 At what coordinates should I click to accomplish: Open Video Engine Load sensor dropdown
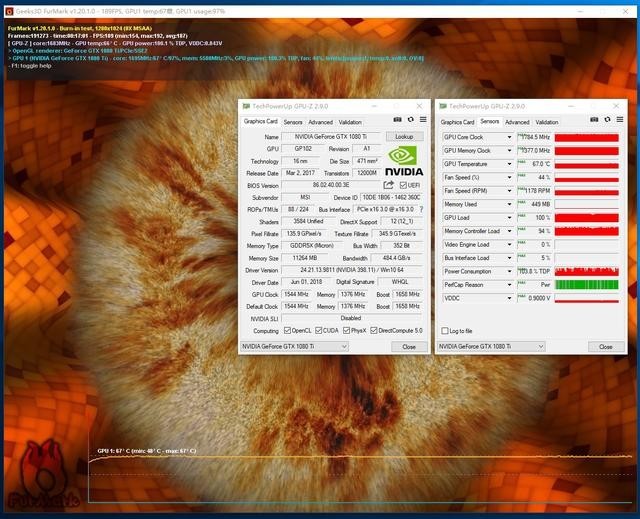click(x=509, y=245)
